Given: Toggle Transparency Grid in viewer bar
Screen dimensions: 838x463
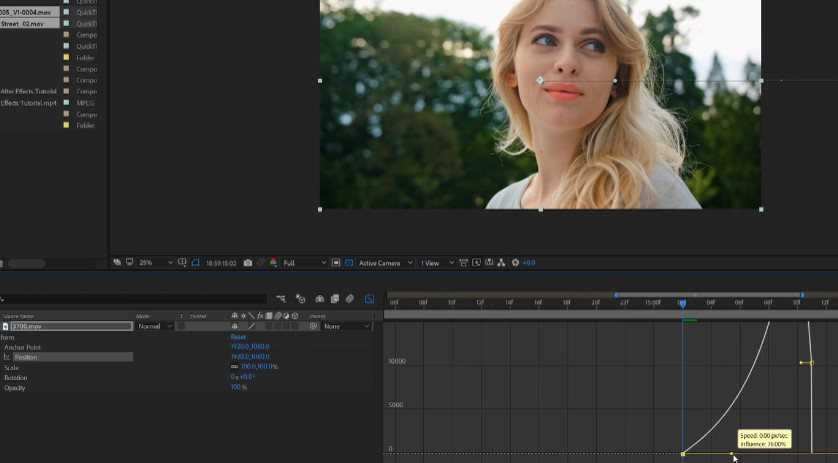Looking at the screenshot, I should (x=350, y=263).
